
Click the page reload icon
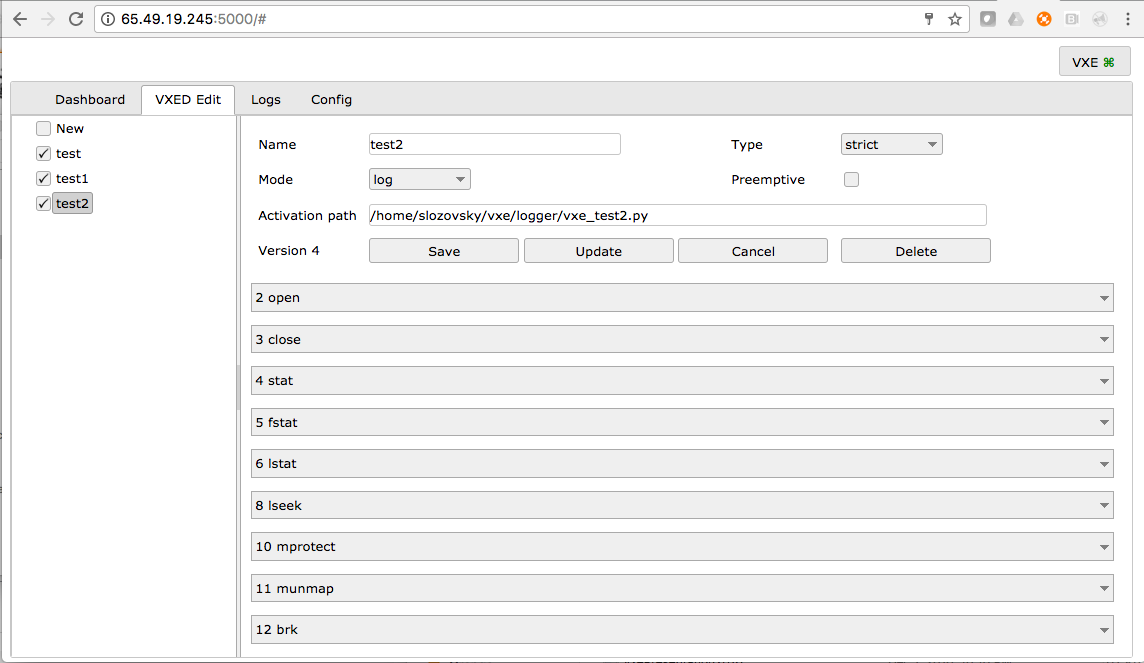click(x=77, y=18)
